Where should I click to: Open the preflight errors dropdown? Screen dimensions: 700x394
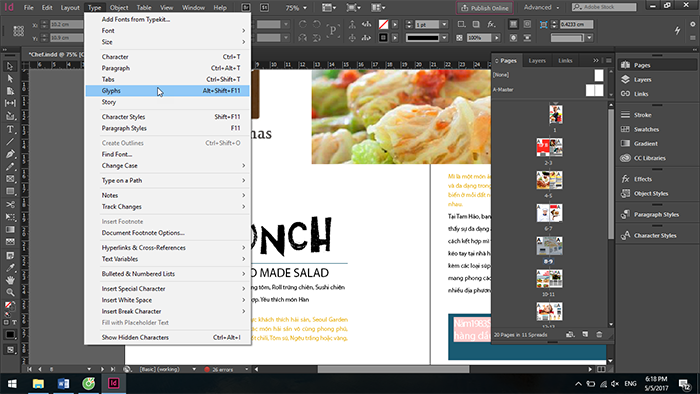(x=246, y=369)
